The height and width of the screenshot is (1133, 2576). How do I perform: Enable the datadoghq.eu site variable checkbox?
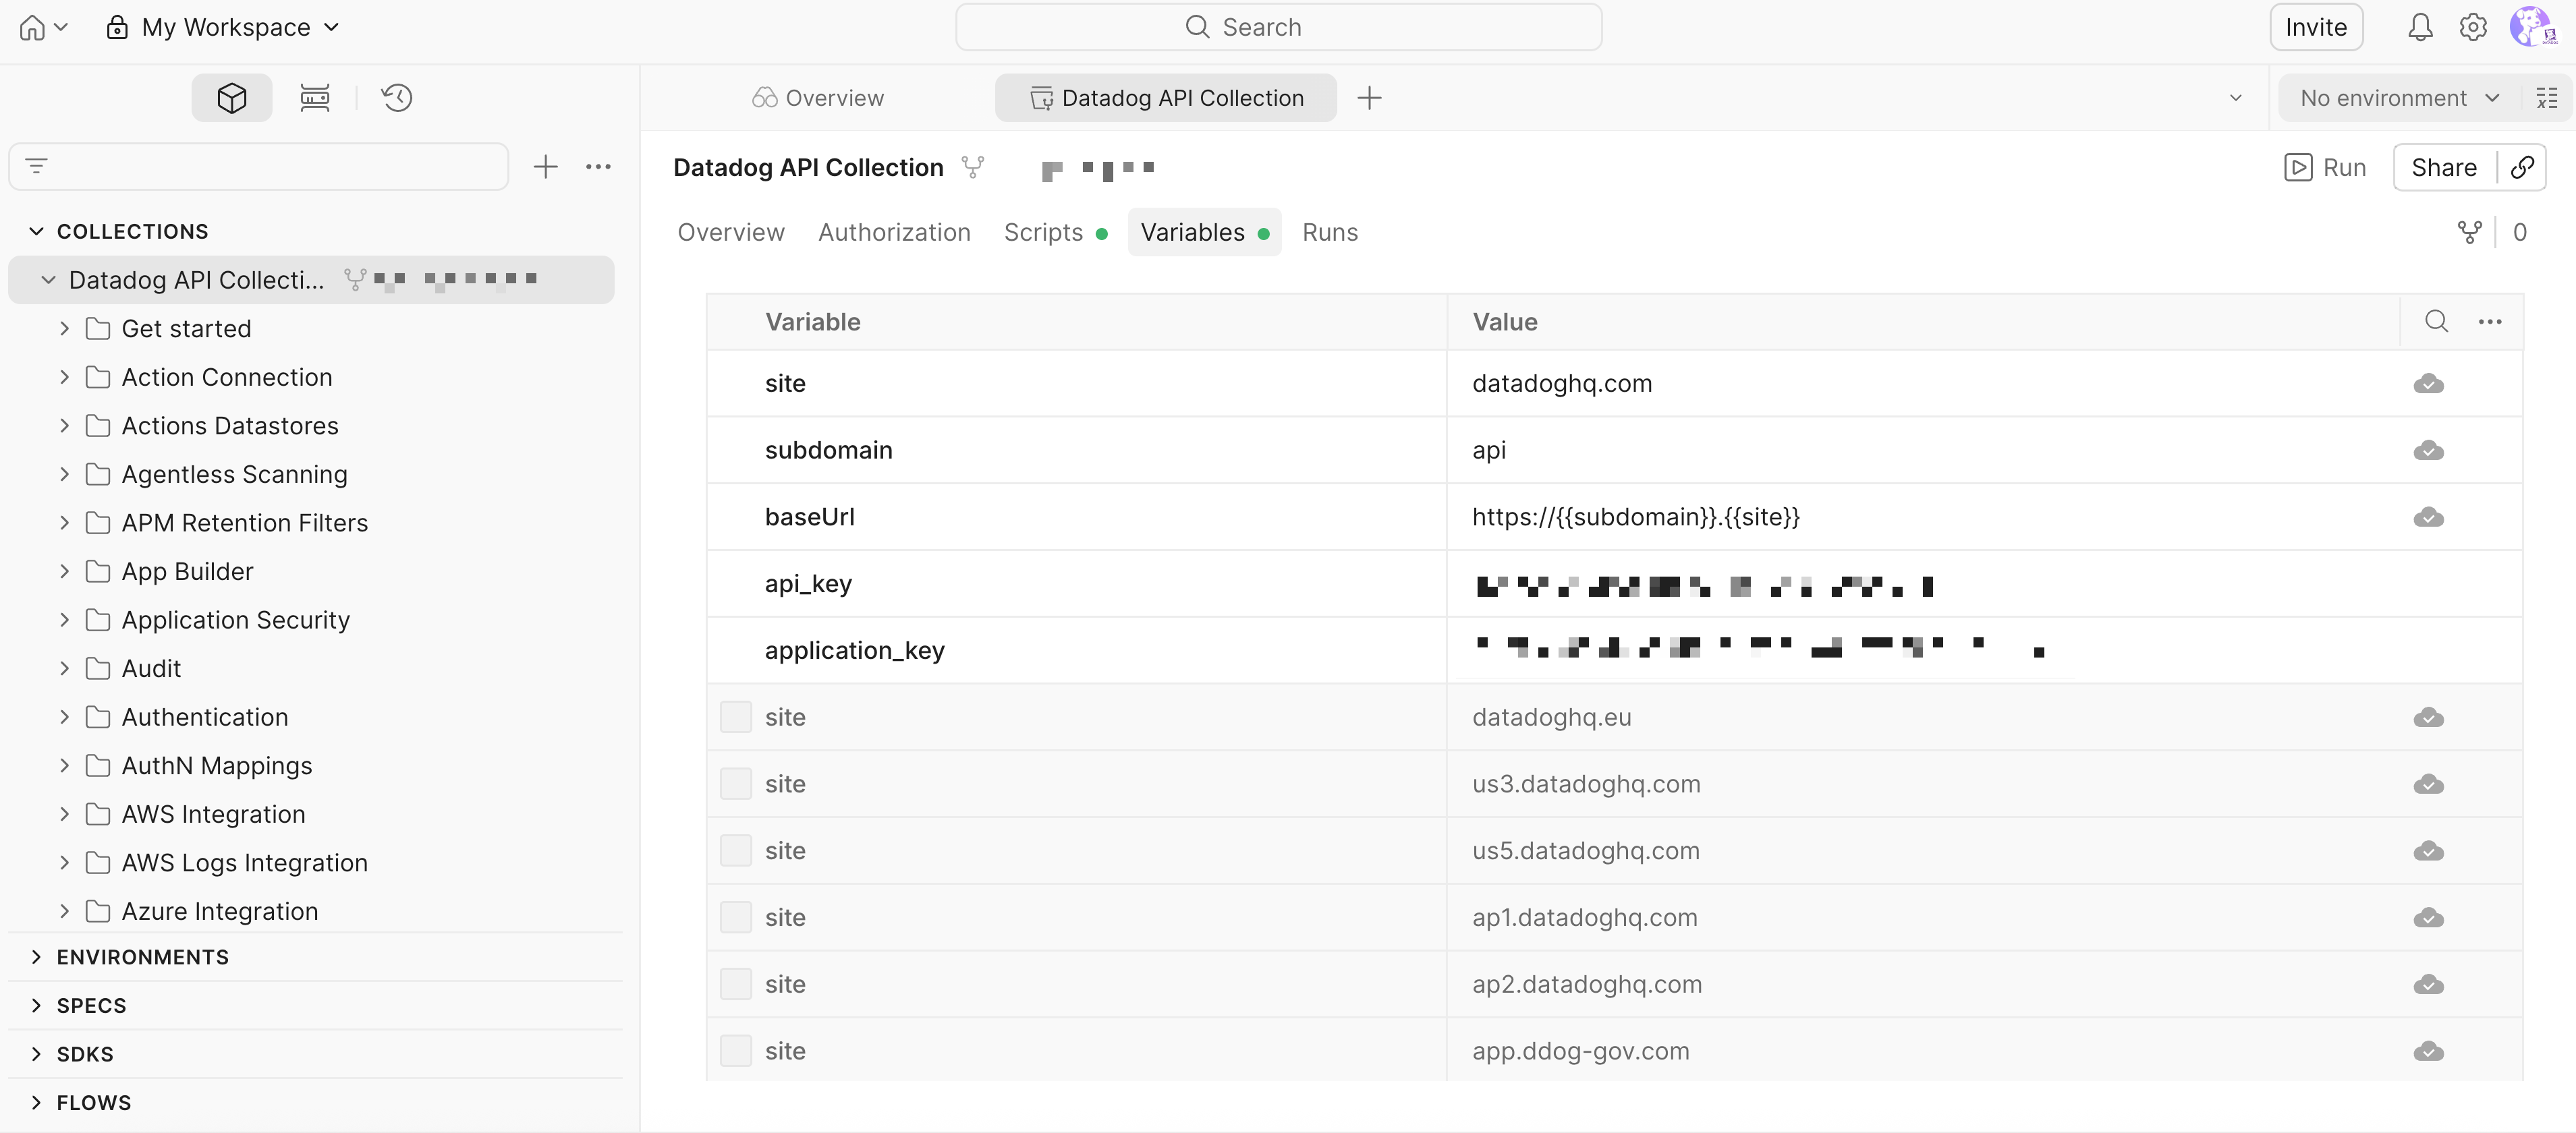coord(736,717)
